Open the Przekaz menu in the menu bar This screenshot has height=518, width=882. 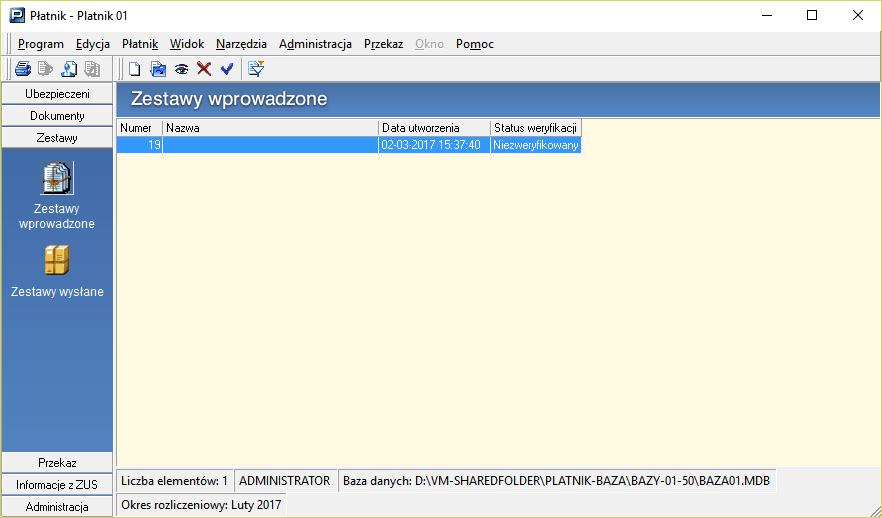coord(384,44)
